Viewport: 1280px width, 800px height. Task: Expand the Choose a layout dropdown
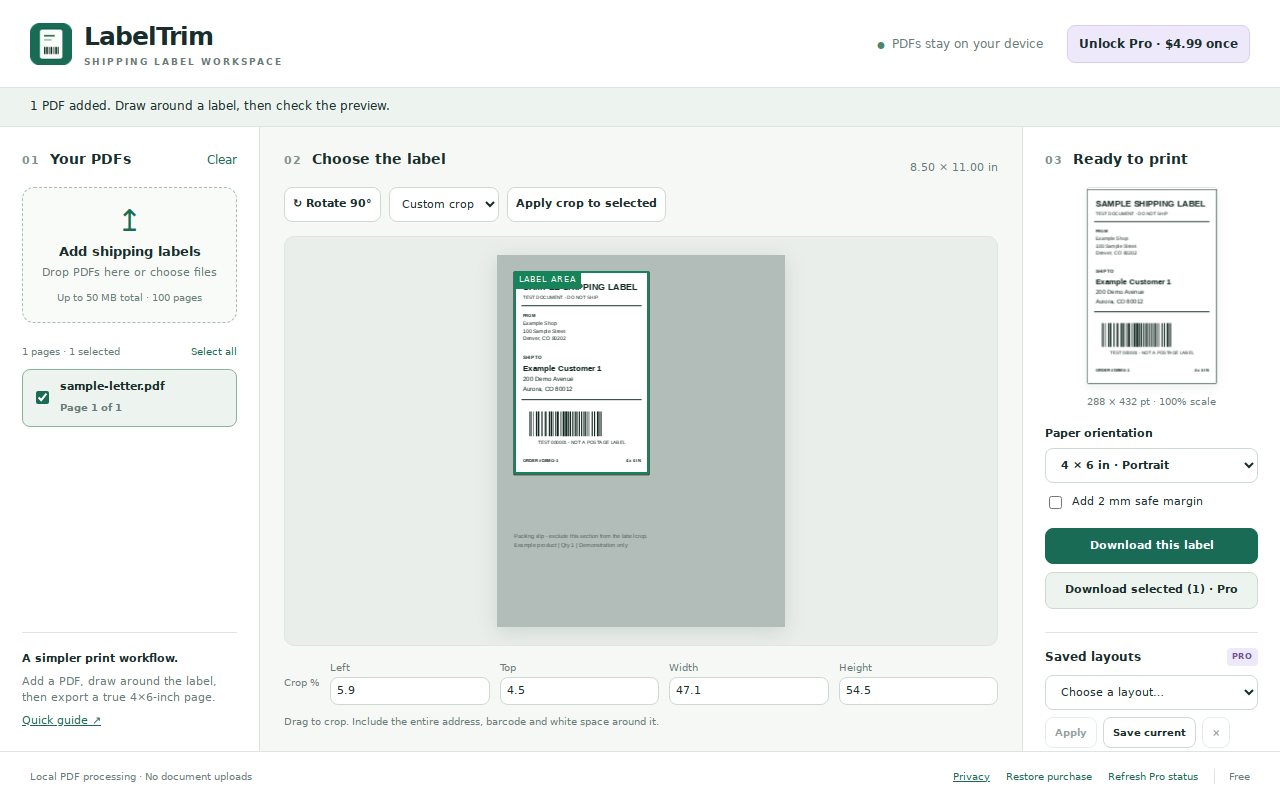coord(1151,692)
